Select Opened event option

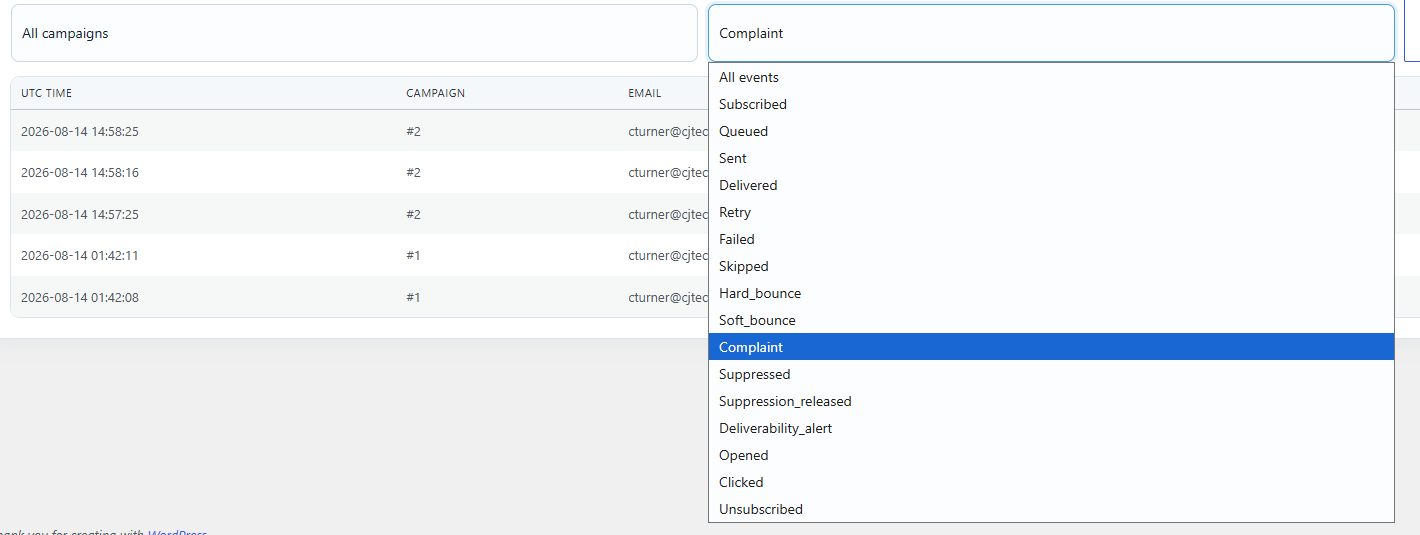pos(1051,455)
